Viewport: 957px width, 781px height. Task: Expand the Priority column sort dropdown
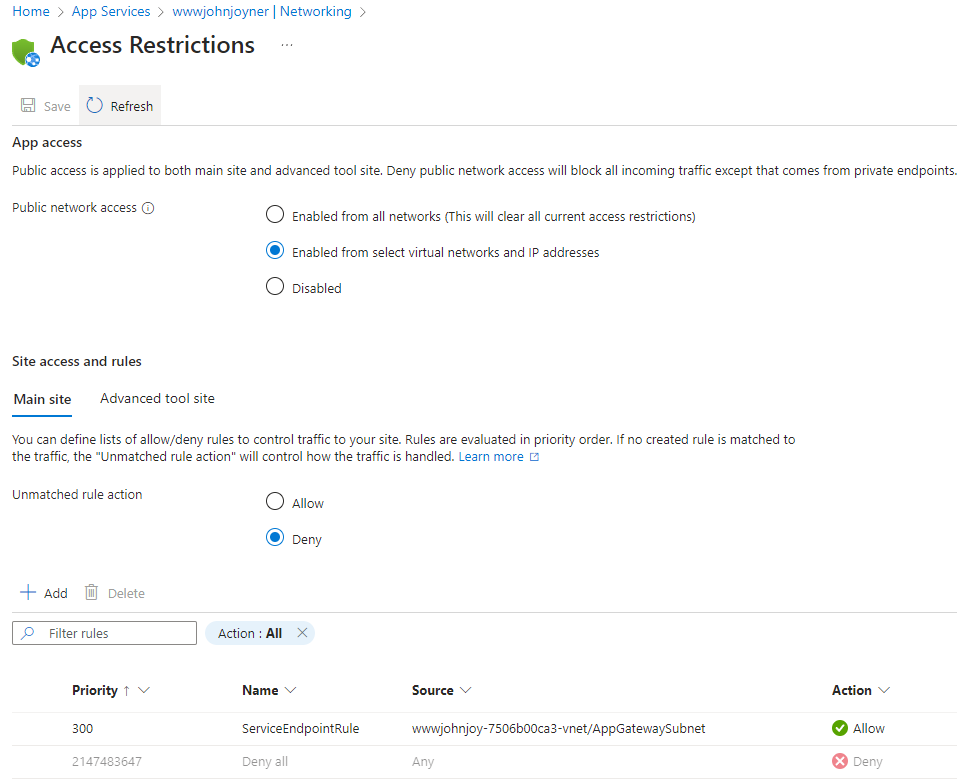click(x=144, y=690)
